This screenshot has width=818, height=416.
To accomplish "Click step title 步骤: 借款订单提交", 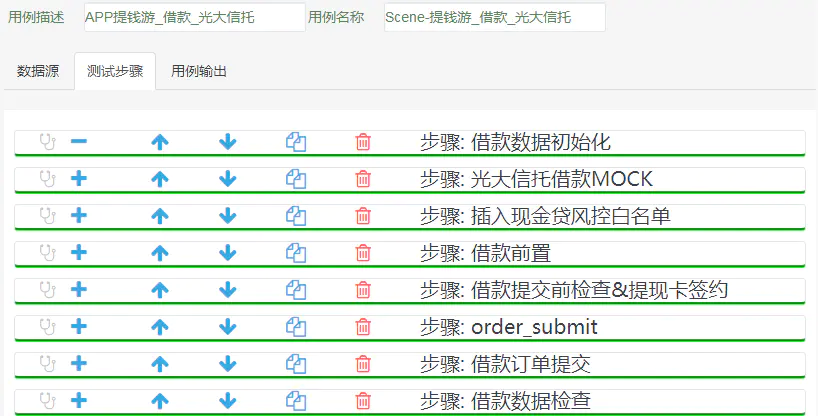I will tap(506, 364).
